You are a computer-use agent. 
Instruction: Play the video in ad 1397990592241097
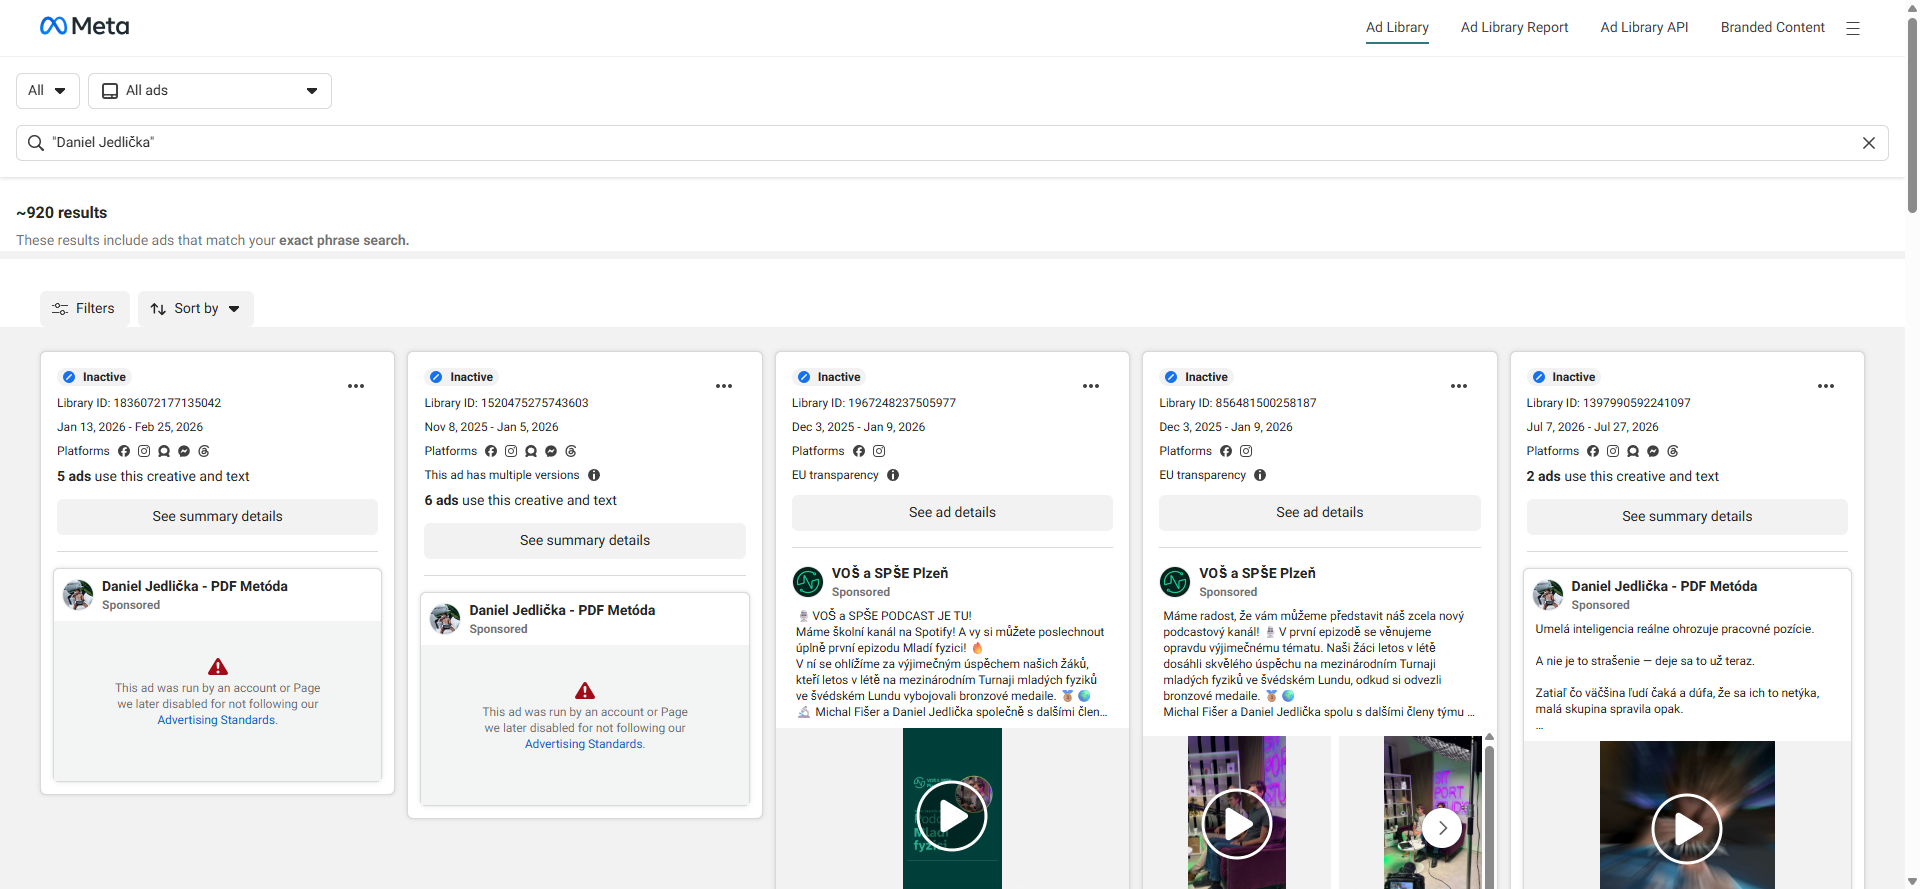coord(1687,828)
